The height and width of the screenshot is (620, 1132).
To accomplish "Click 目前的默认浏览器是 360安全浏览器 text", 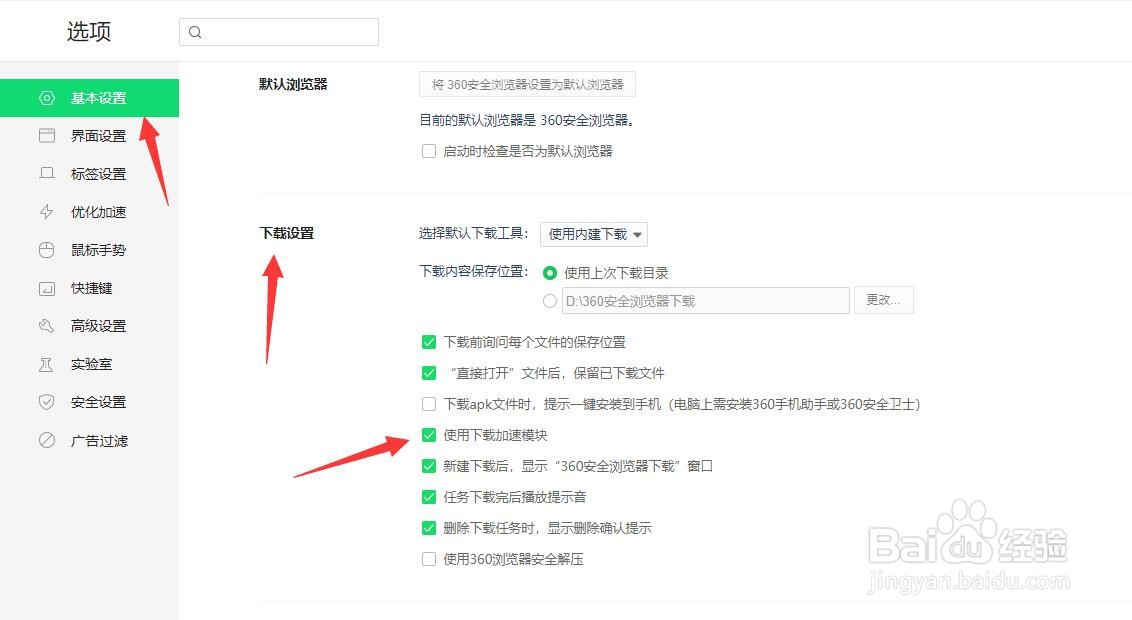I will point(528,121).
